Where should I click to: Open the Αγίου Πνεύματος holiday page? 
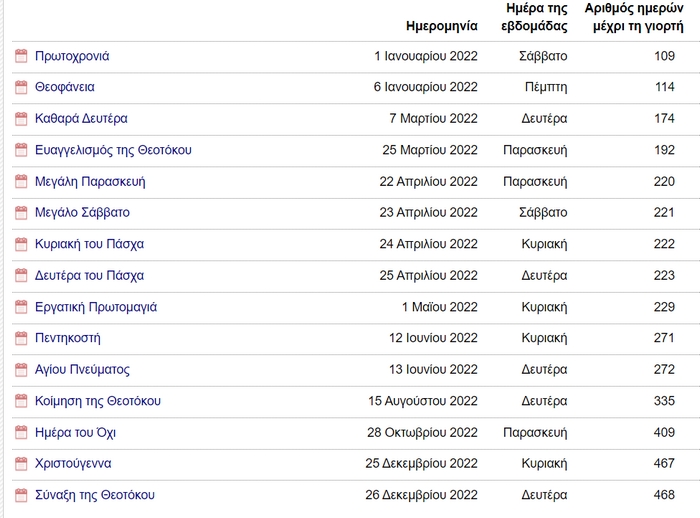82,370
